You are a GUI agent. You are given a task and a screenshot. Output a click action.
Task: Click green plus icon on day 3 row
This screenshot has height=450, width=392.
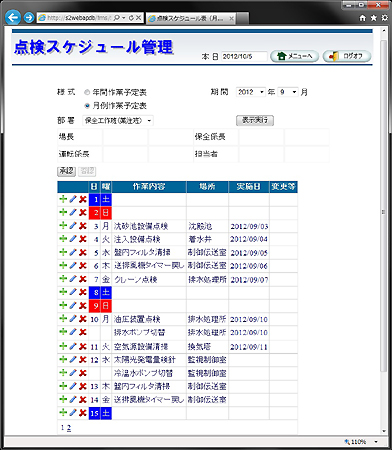(63, 226)
